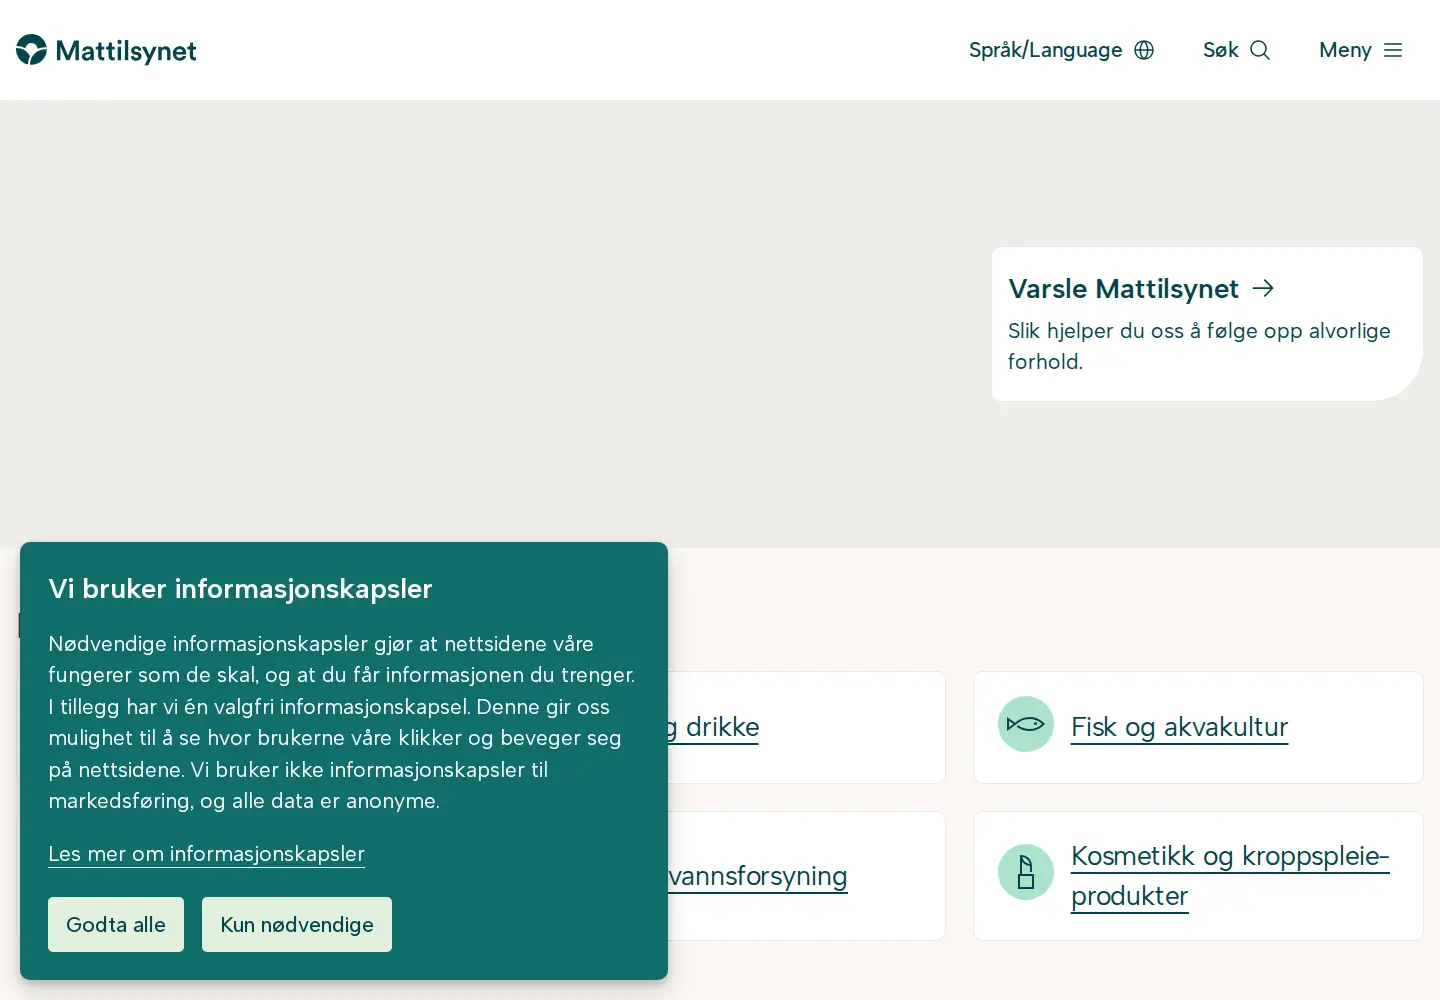The image size is (1440, 1000).
Task: Open the Språk/Language selector
Action: pos(1061,50)
